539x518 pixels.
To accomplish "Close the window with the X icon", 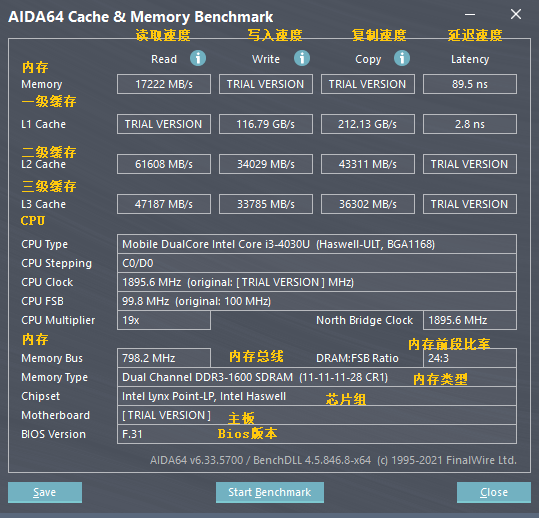I will click(516, 14).
